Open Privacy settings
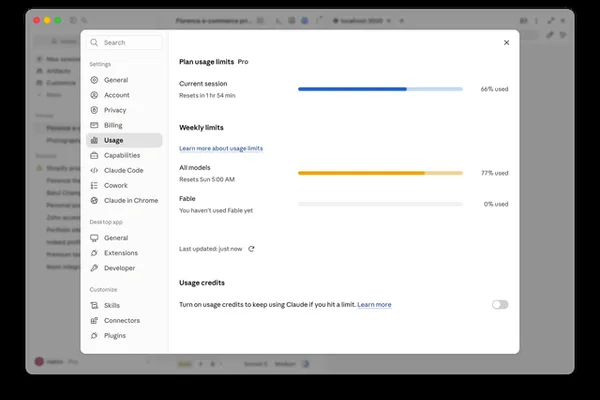 point(124,110)
